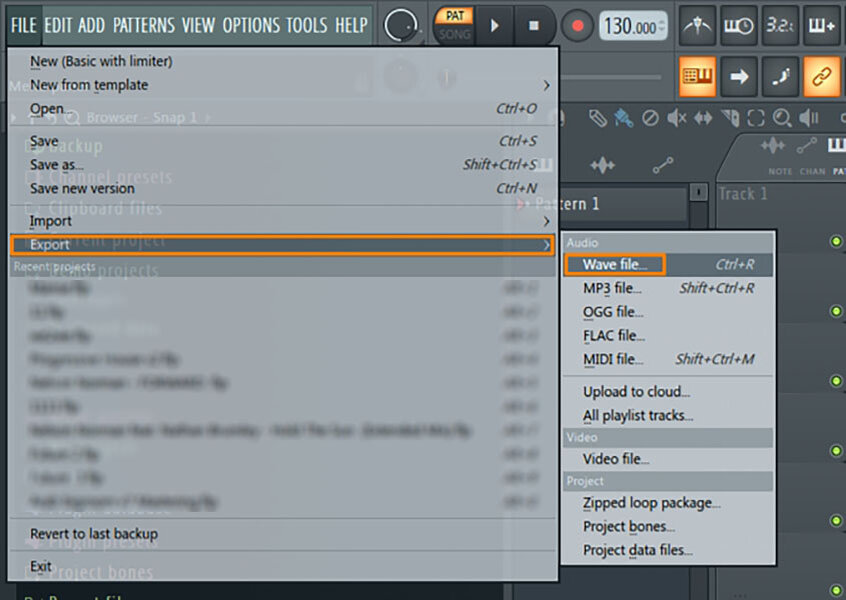The height and width of the screenshot is (600, 846).
Task: Expand New from template submenu
Action: tap(282, 85)
